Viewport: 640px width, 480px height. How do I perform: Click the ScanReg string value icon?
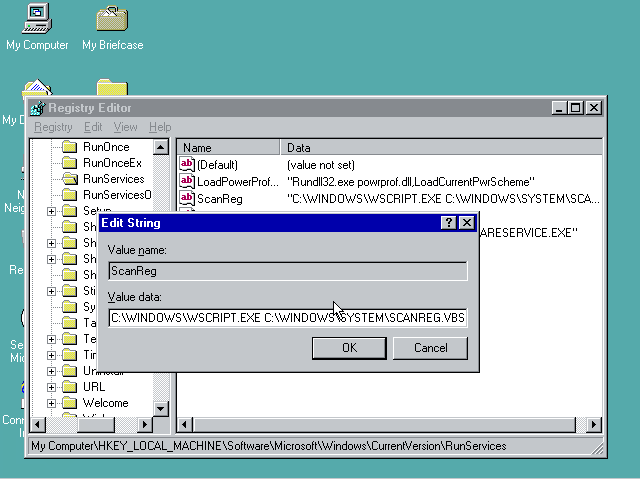point(187,198)
